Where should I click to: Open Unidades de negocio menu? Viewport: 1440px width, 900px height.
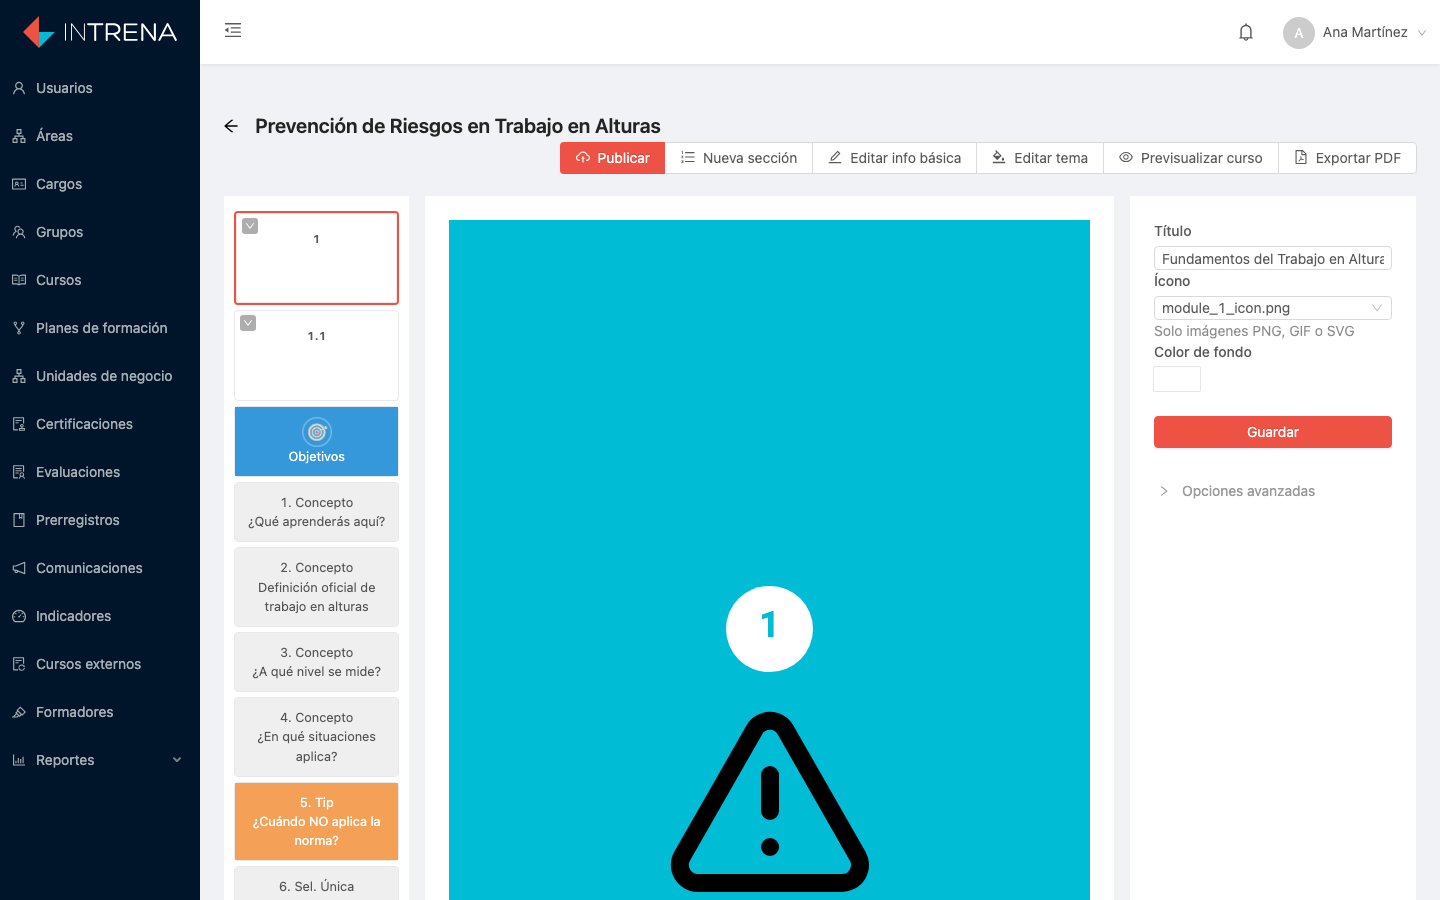pos(100,376)
